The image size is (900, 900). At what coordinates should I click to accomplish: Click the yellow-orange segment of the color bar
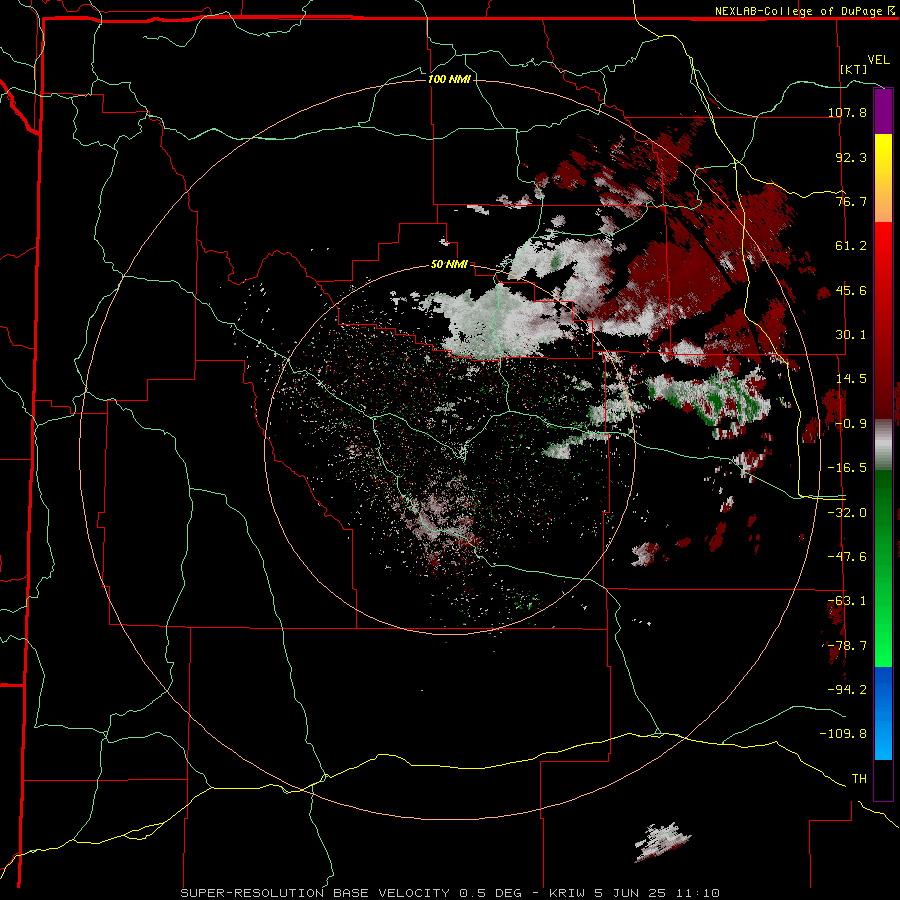point(883,178)
